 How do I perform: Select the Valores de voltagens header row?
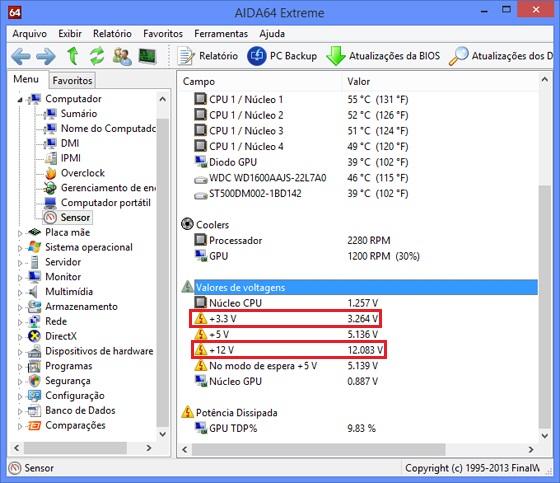[366, 287]
